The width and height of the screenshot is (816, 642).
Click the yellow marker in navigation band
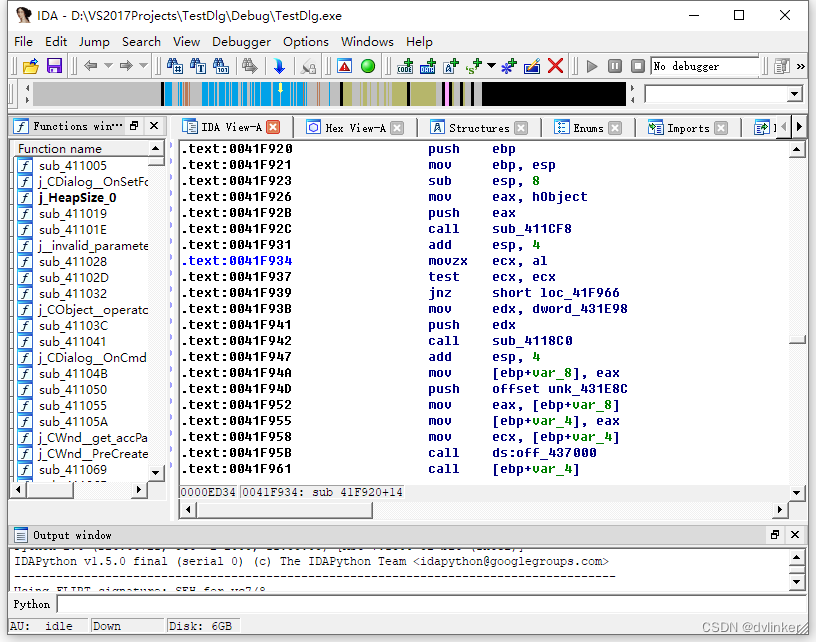(280, 88)
